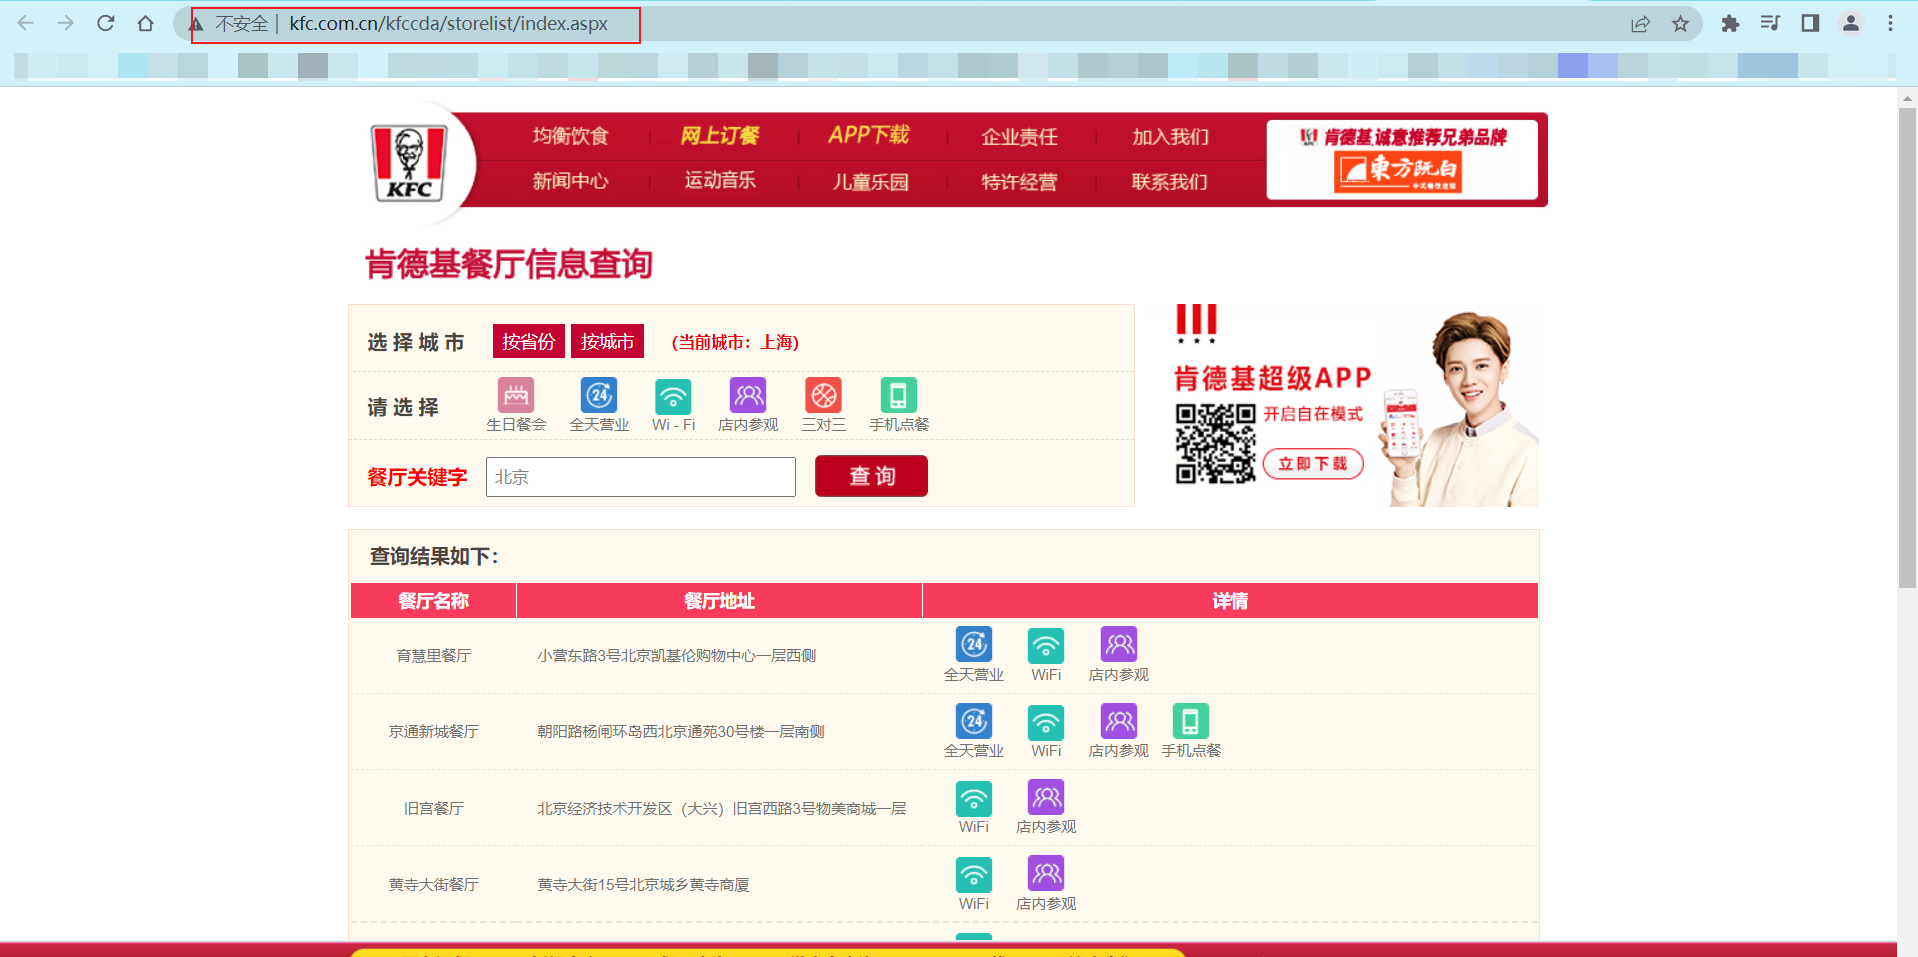Screen dimensions: 1918x957
Task: Select restaurant name 京通新城餐厅
Action: (434, 732)
